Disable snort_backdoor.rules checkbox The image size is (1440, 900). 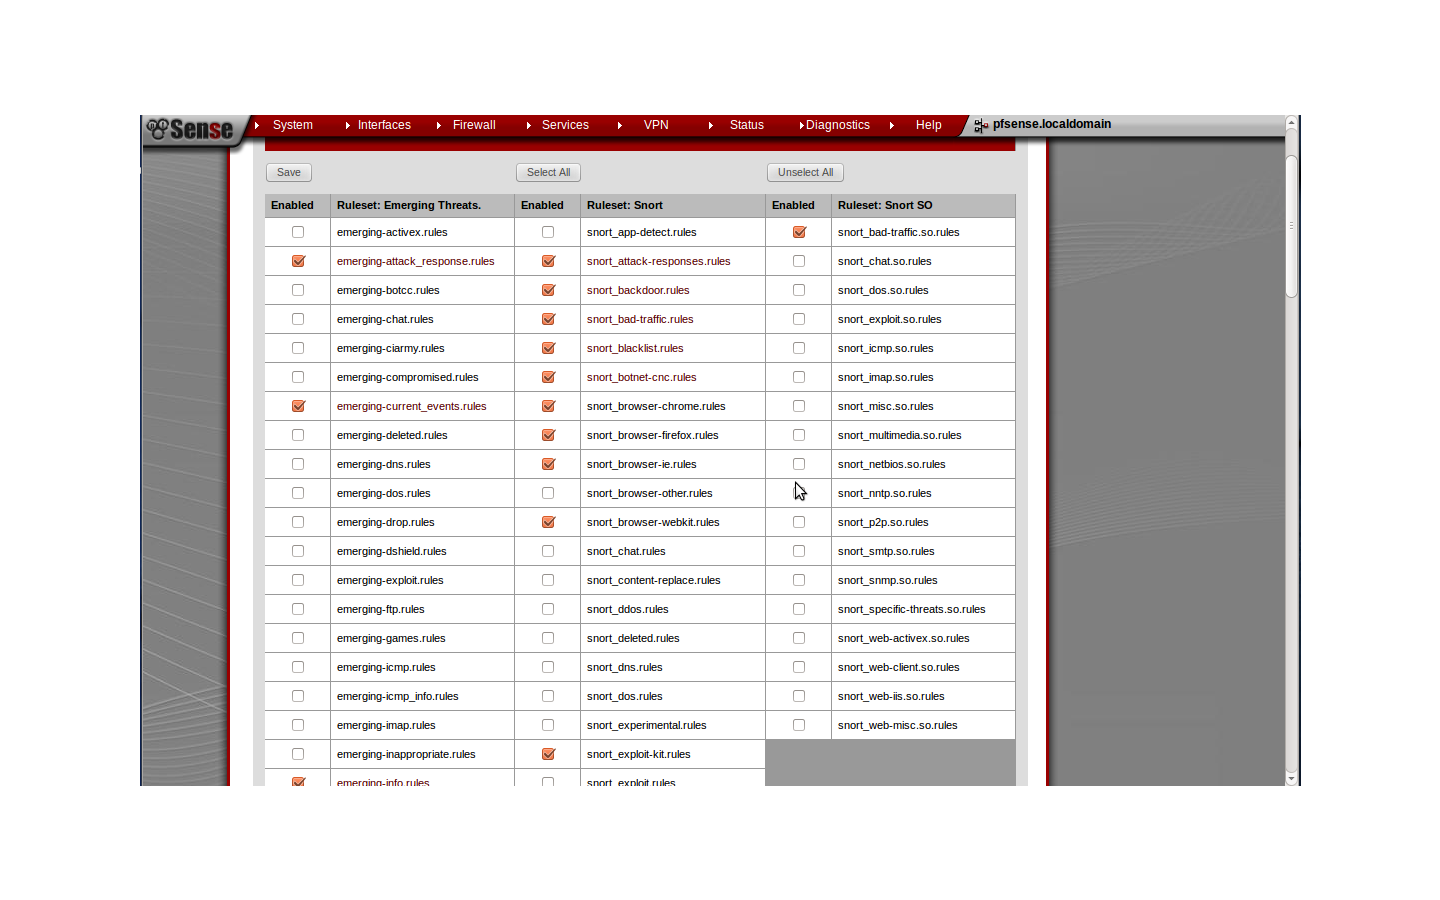(548, 290)
